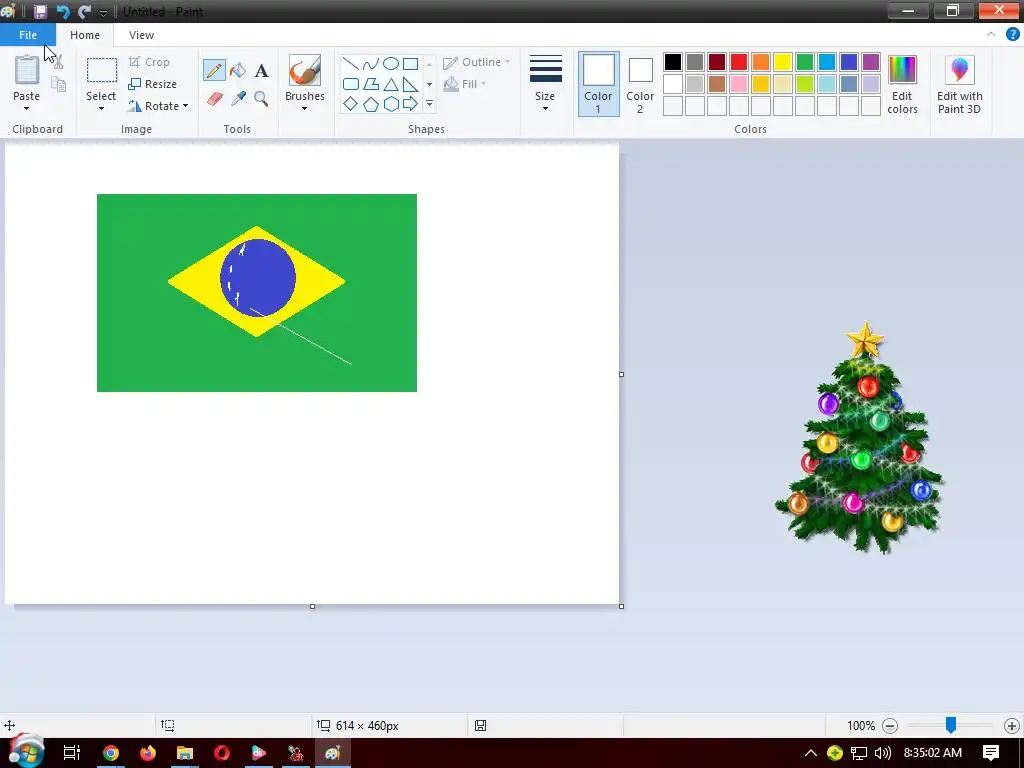Open Chrome from the taskbar
Screen dimensions: 1024x768
[x=111, y=753]
